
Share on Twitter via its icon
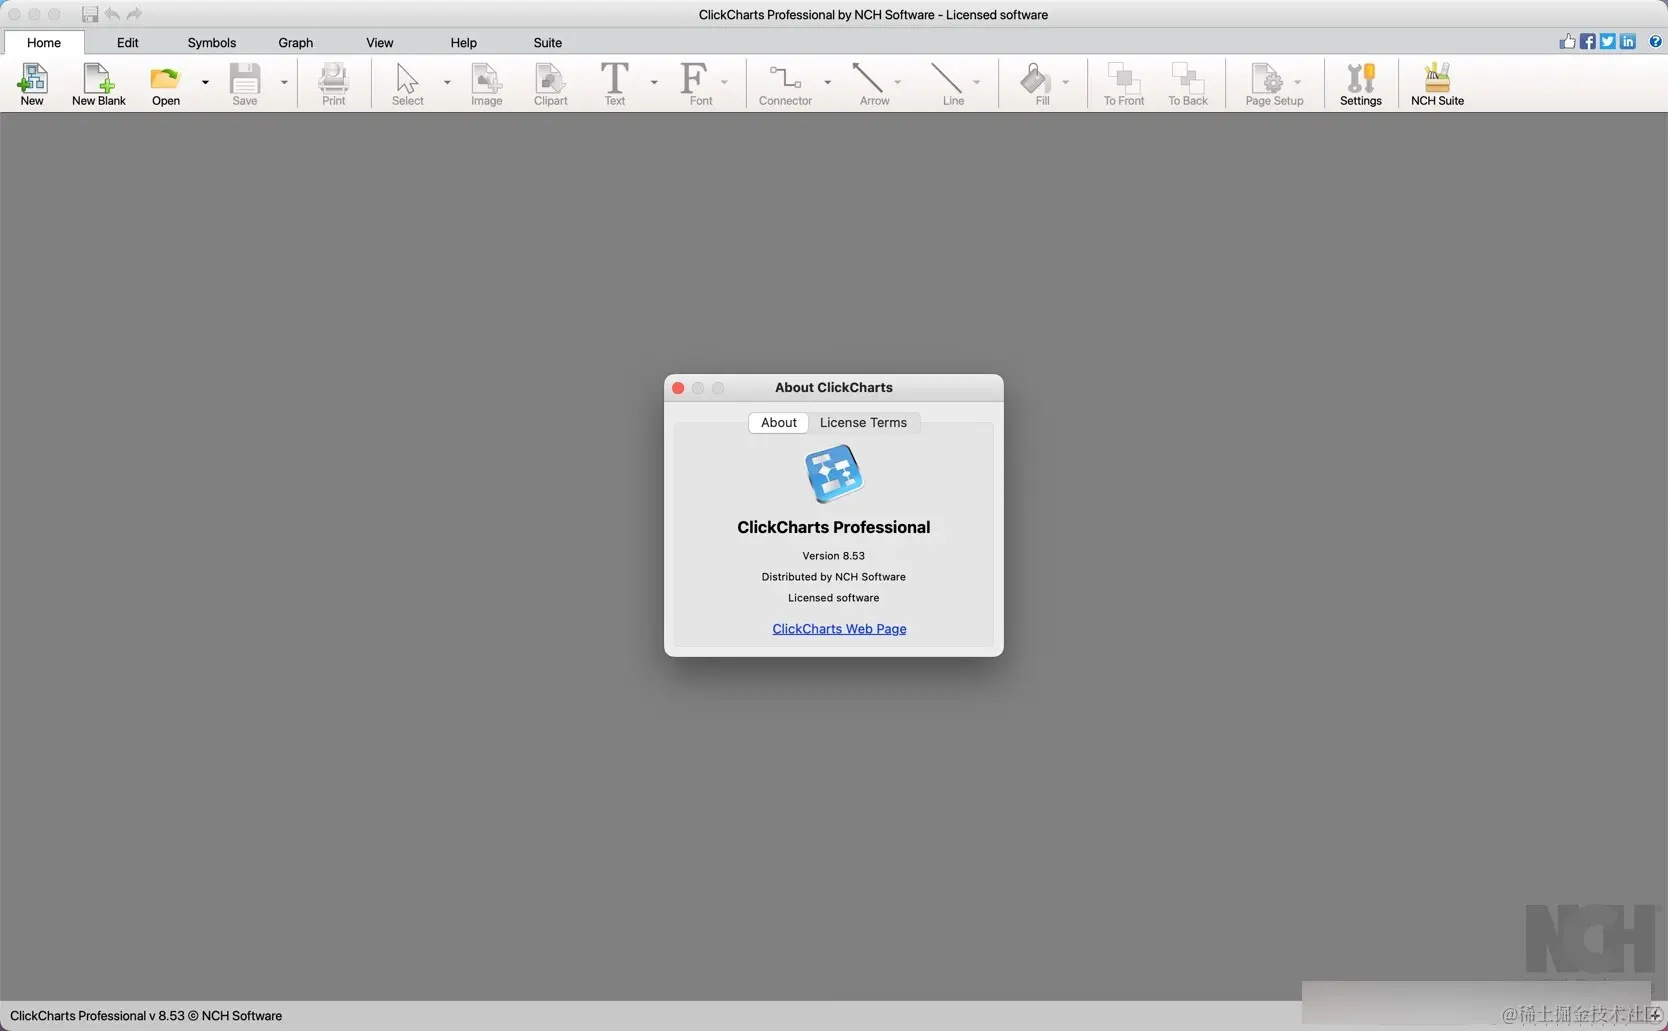click(1607, 41)
